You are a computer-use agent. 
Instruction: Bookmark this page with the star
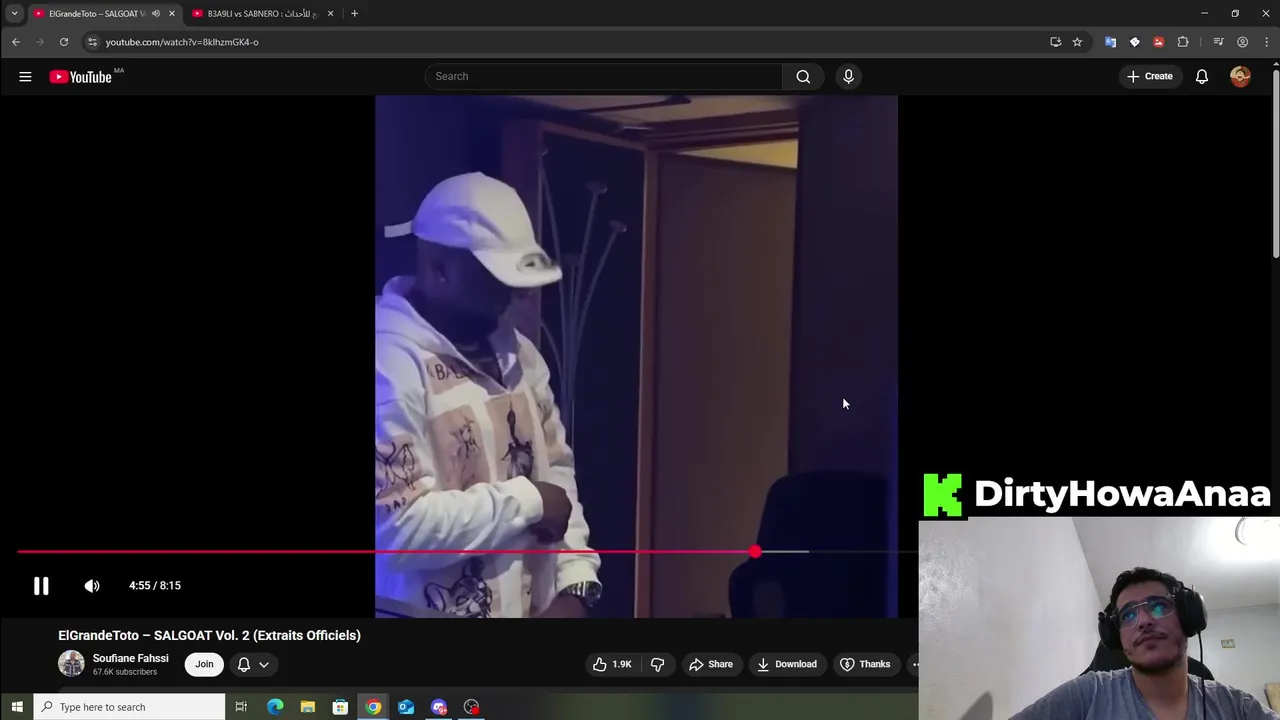click(1077, 42)
